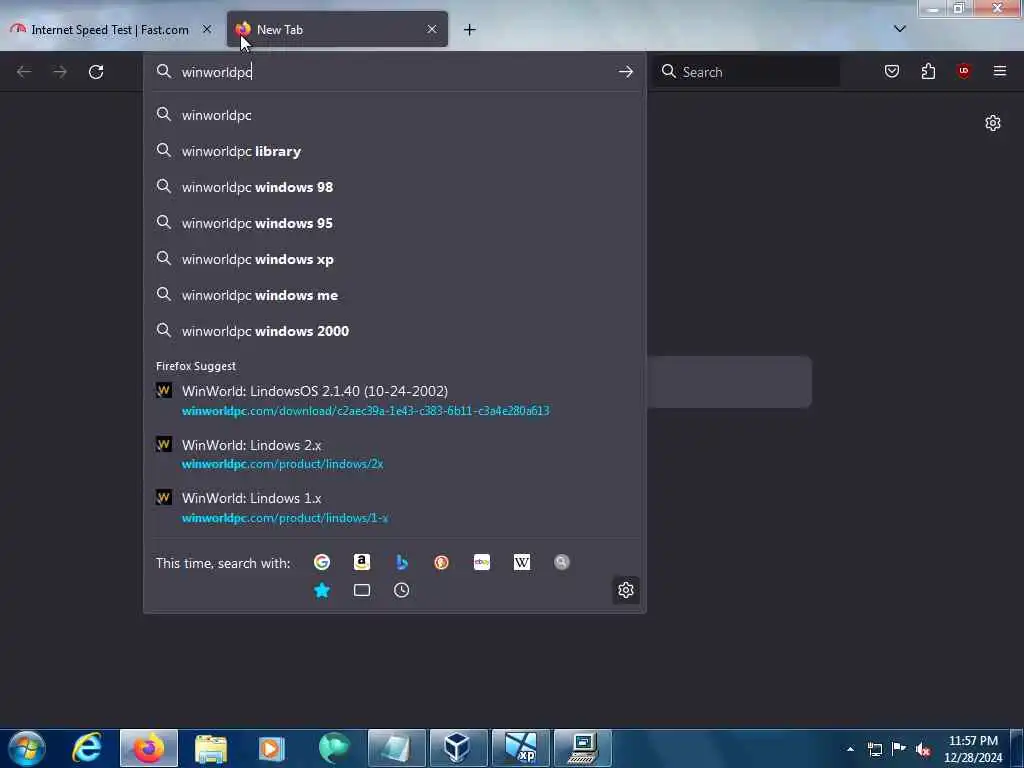Open the Extensions puzzle icon

click(x=928, y=72)
